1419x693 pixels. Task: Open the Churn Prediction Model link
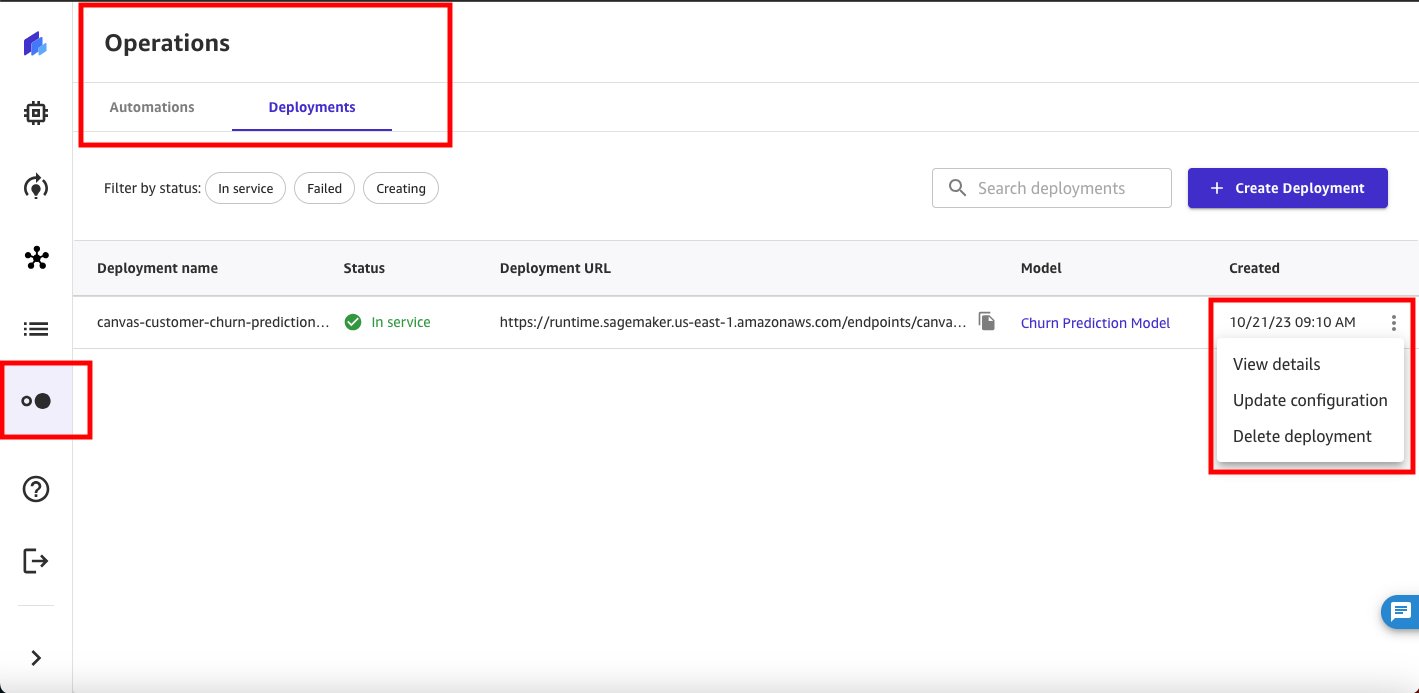(1095, 323)
